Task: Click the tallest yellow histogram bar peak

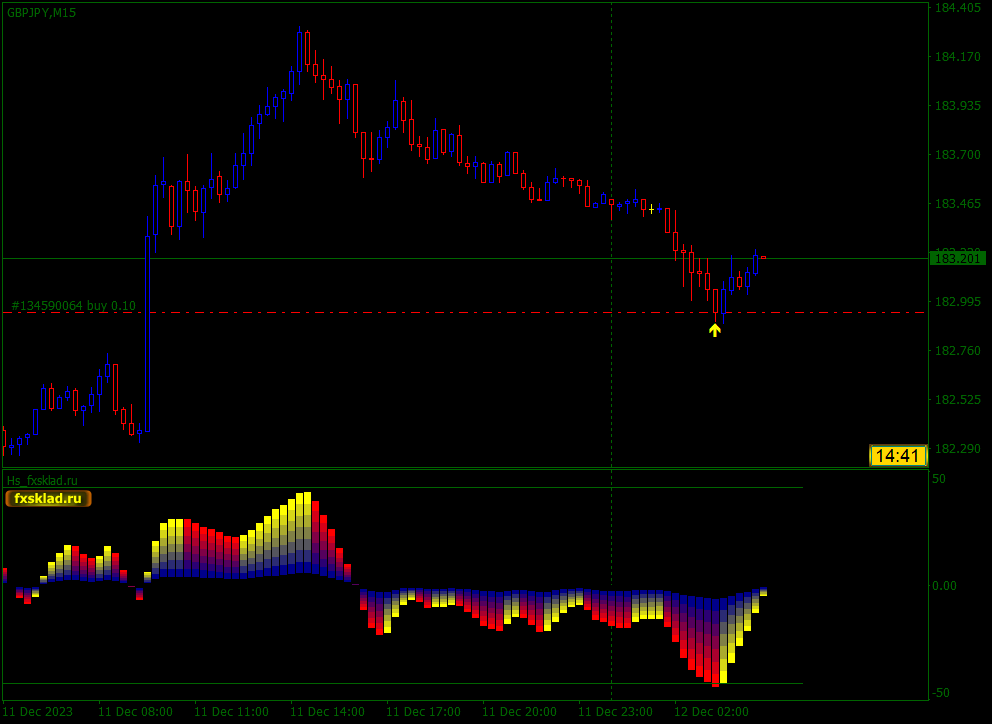Action: click(x=307, y=496)
